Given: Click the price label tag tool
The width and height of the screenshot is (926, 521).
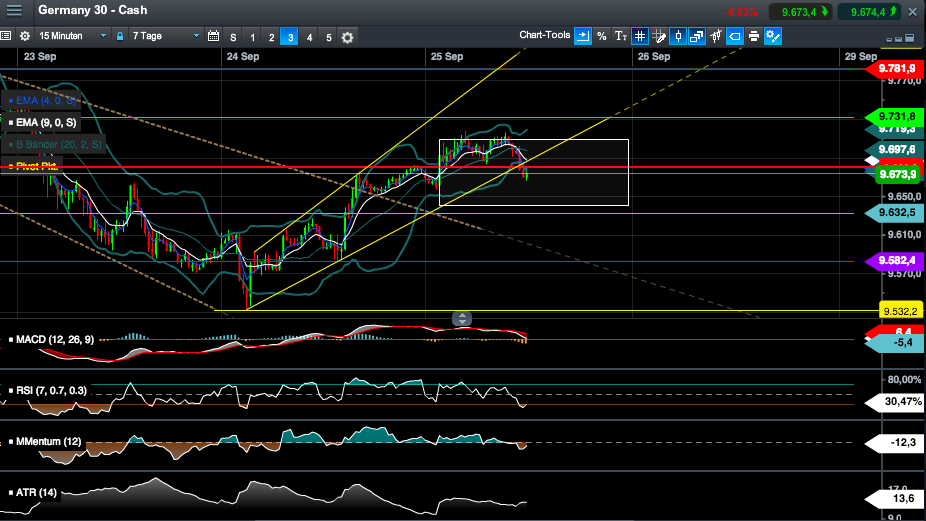Looking at the screenshot, I should 734,36.
